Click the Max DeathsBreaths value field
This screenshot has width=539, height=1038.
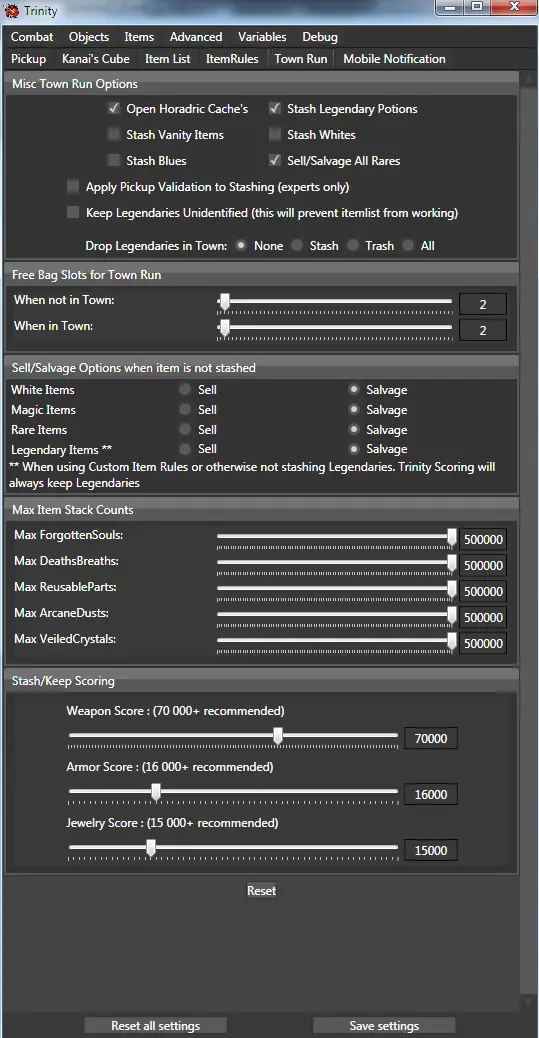pyautogui.click(x=483, y=565)
